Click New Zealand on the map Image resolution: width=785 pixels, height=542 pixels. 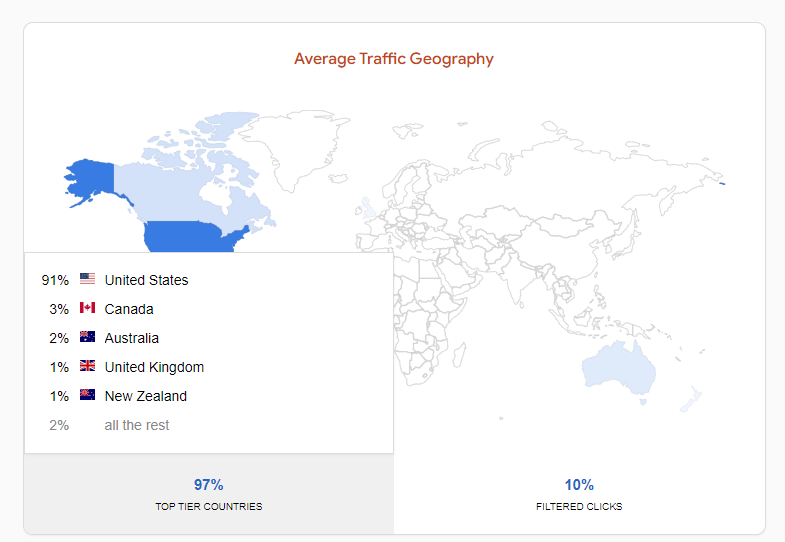(x=691, y=399)
